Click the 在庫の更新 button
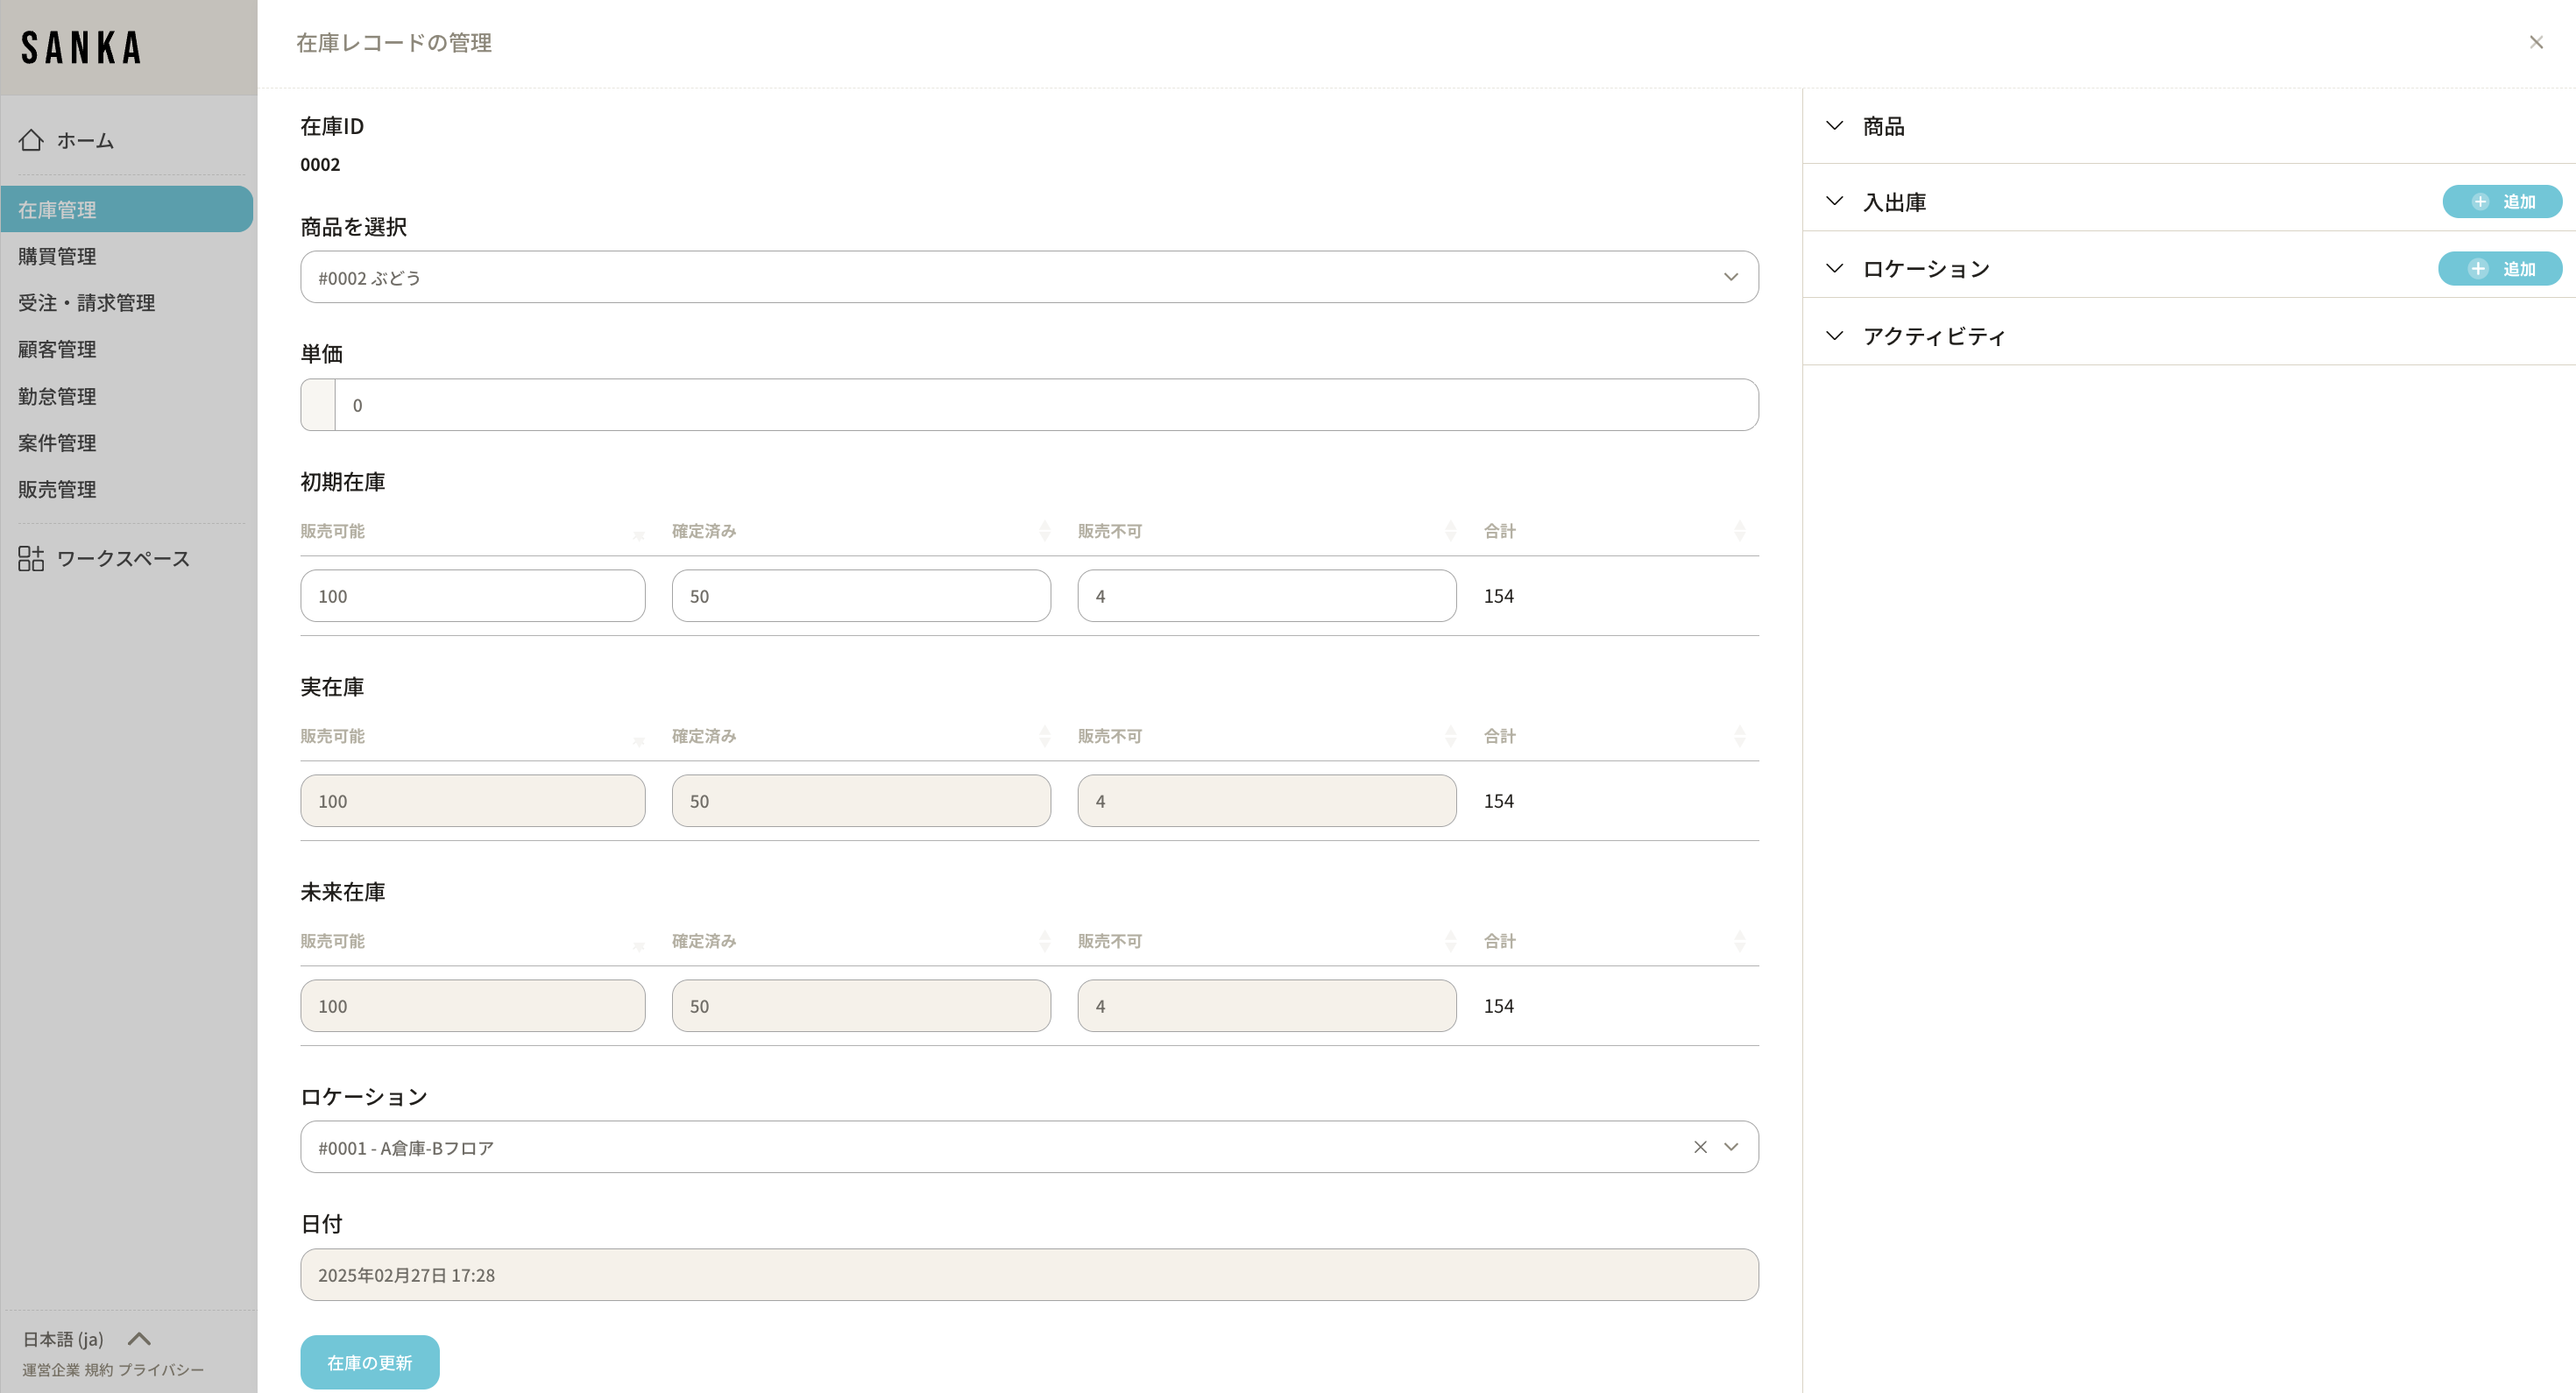This screenshot has height=1393, width=2576. pyautogui.click(x=369, y=1362)
